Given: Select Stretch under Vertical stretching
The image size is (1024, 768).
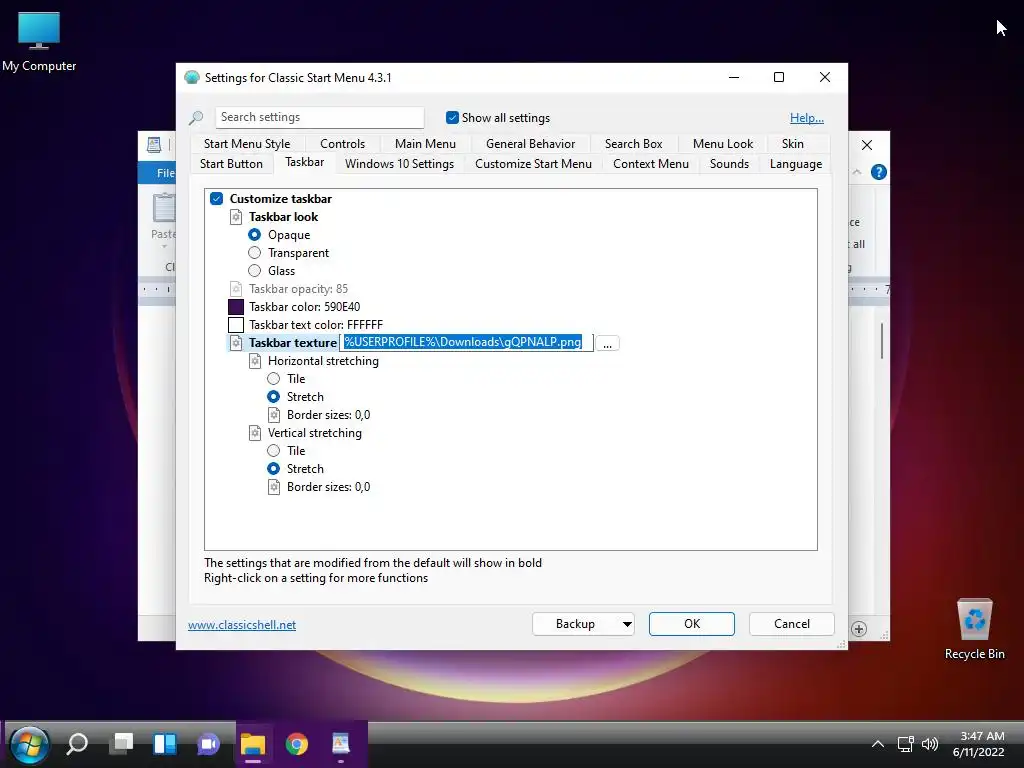Looking at the screenshot, I should 274,469.
